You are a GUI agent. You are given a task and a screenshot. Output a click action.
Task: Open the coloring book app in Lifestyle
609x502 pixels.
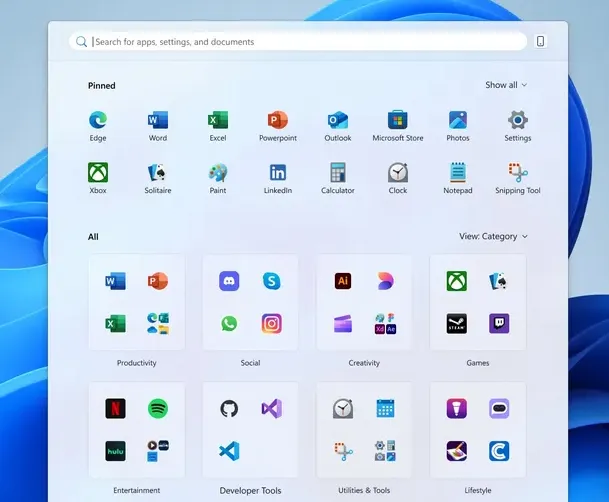457,451
